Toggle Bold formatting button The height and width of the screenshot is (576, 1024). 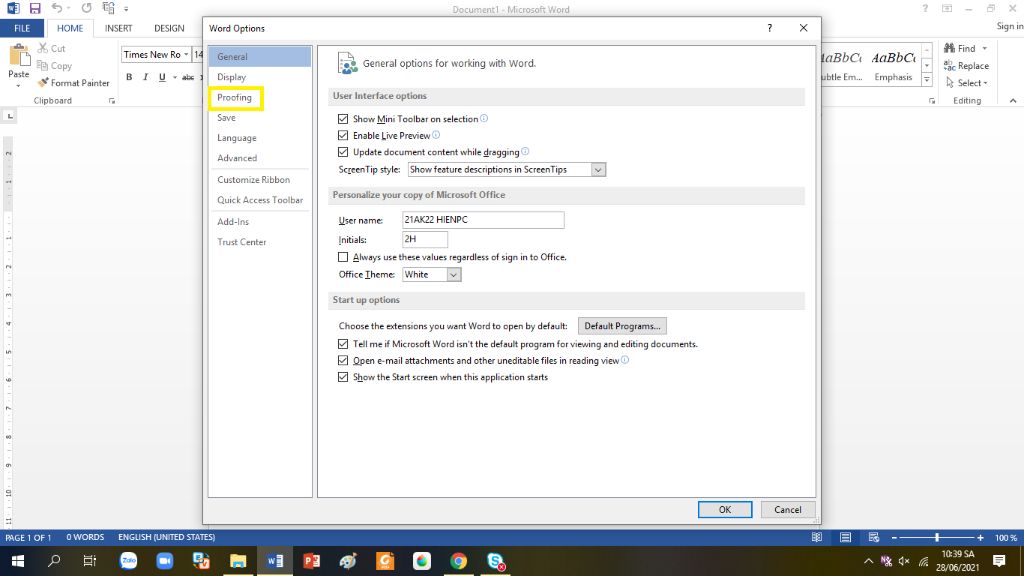129,77
